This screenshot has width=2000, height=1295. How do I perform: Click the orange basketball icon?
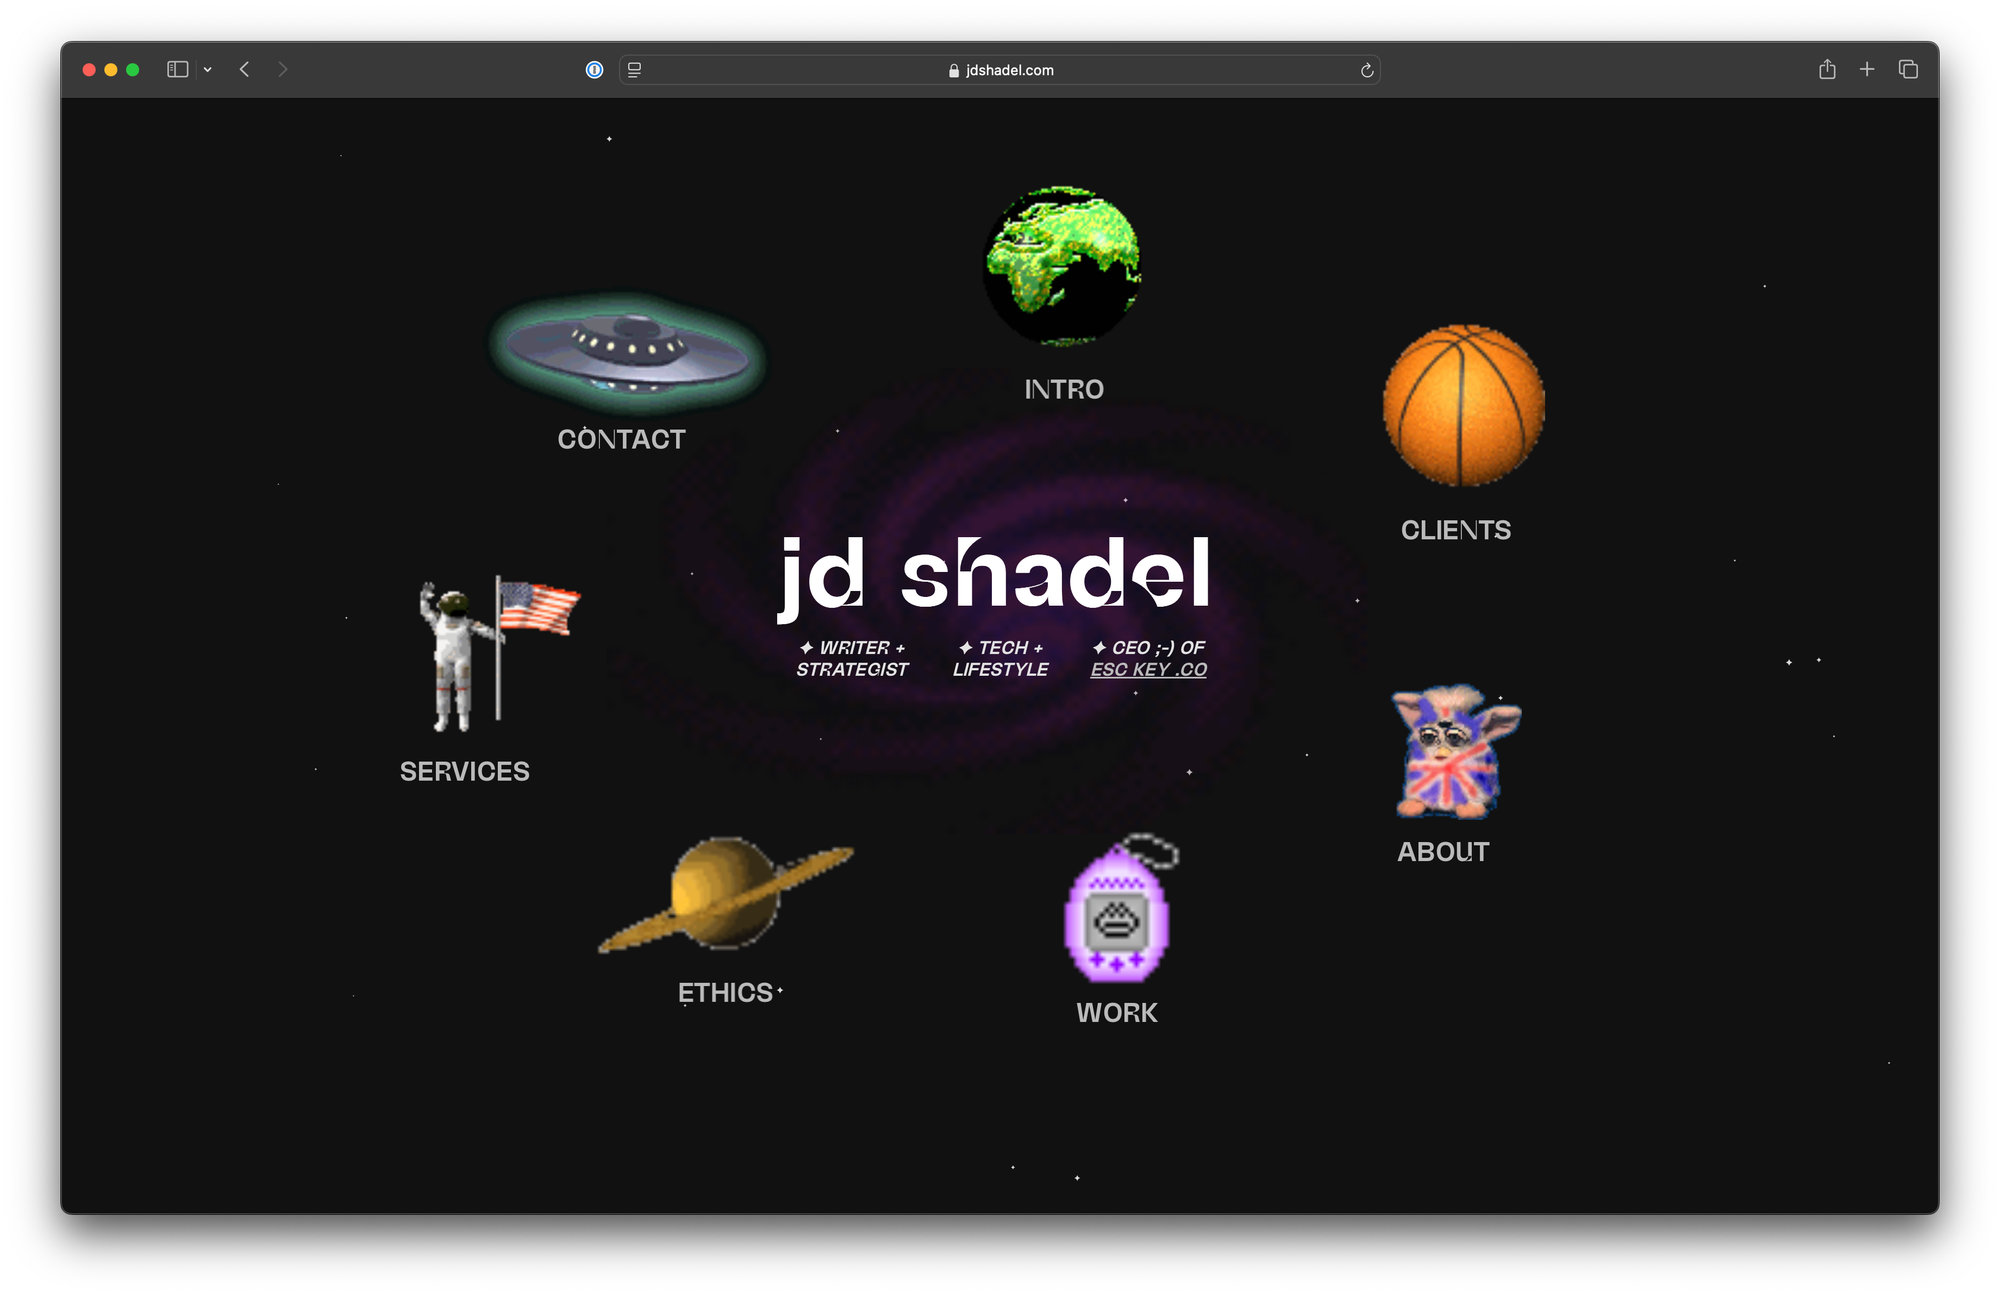coord(1463,405)
